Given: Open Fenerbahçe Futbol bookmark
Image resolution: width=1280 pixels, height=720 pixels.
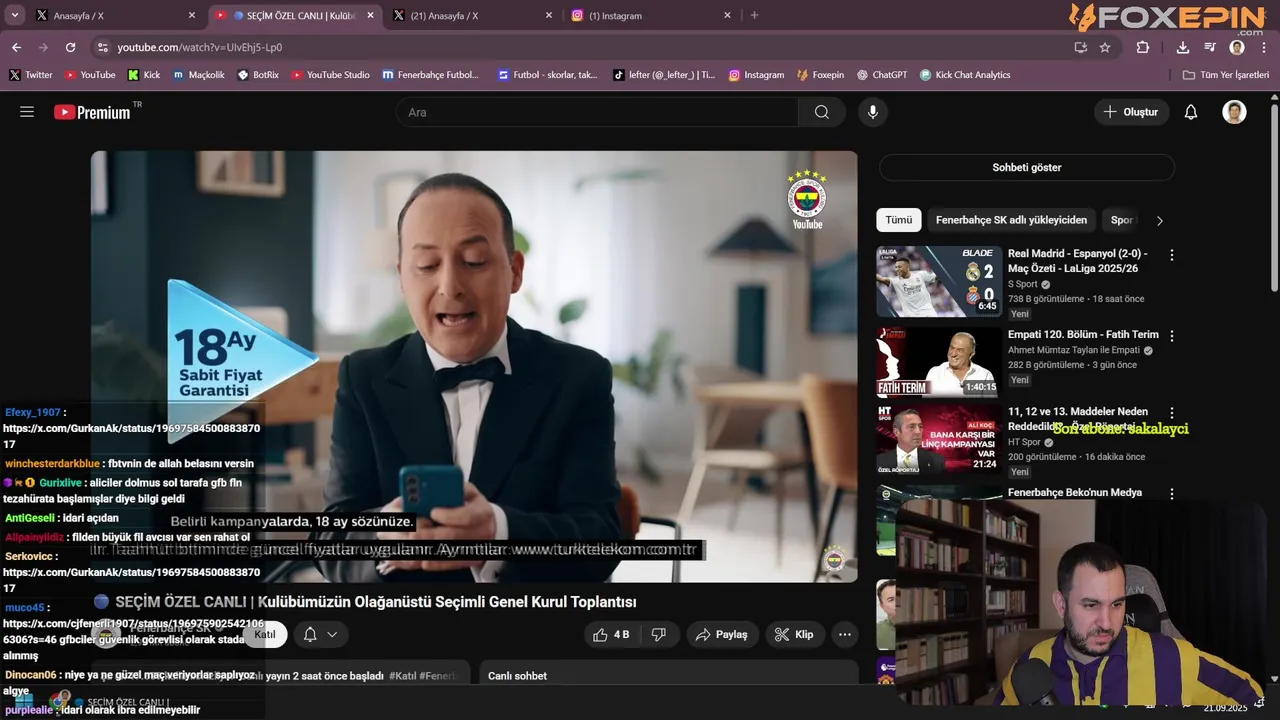Looking at the screenshot, I should coord(431,75).
